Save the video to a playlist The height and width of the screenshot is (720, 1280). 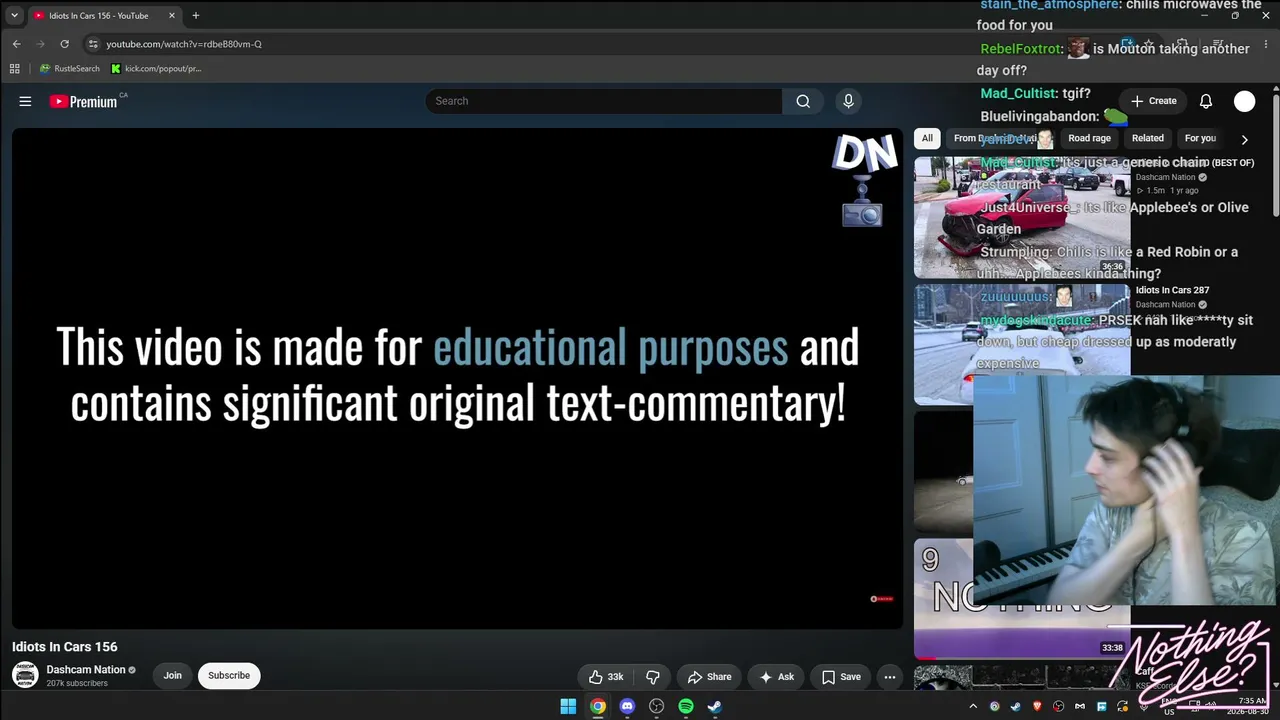coord(841,677)
